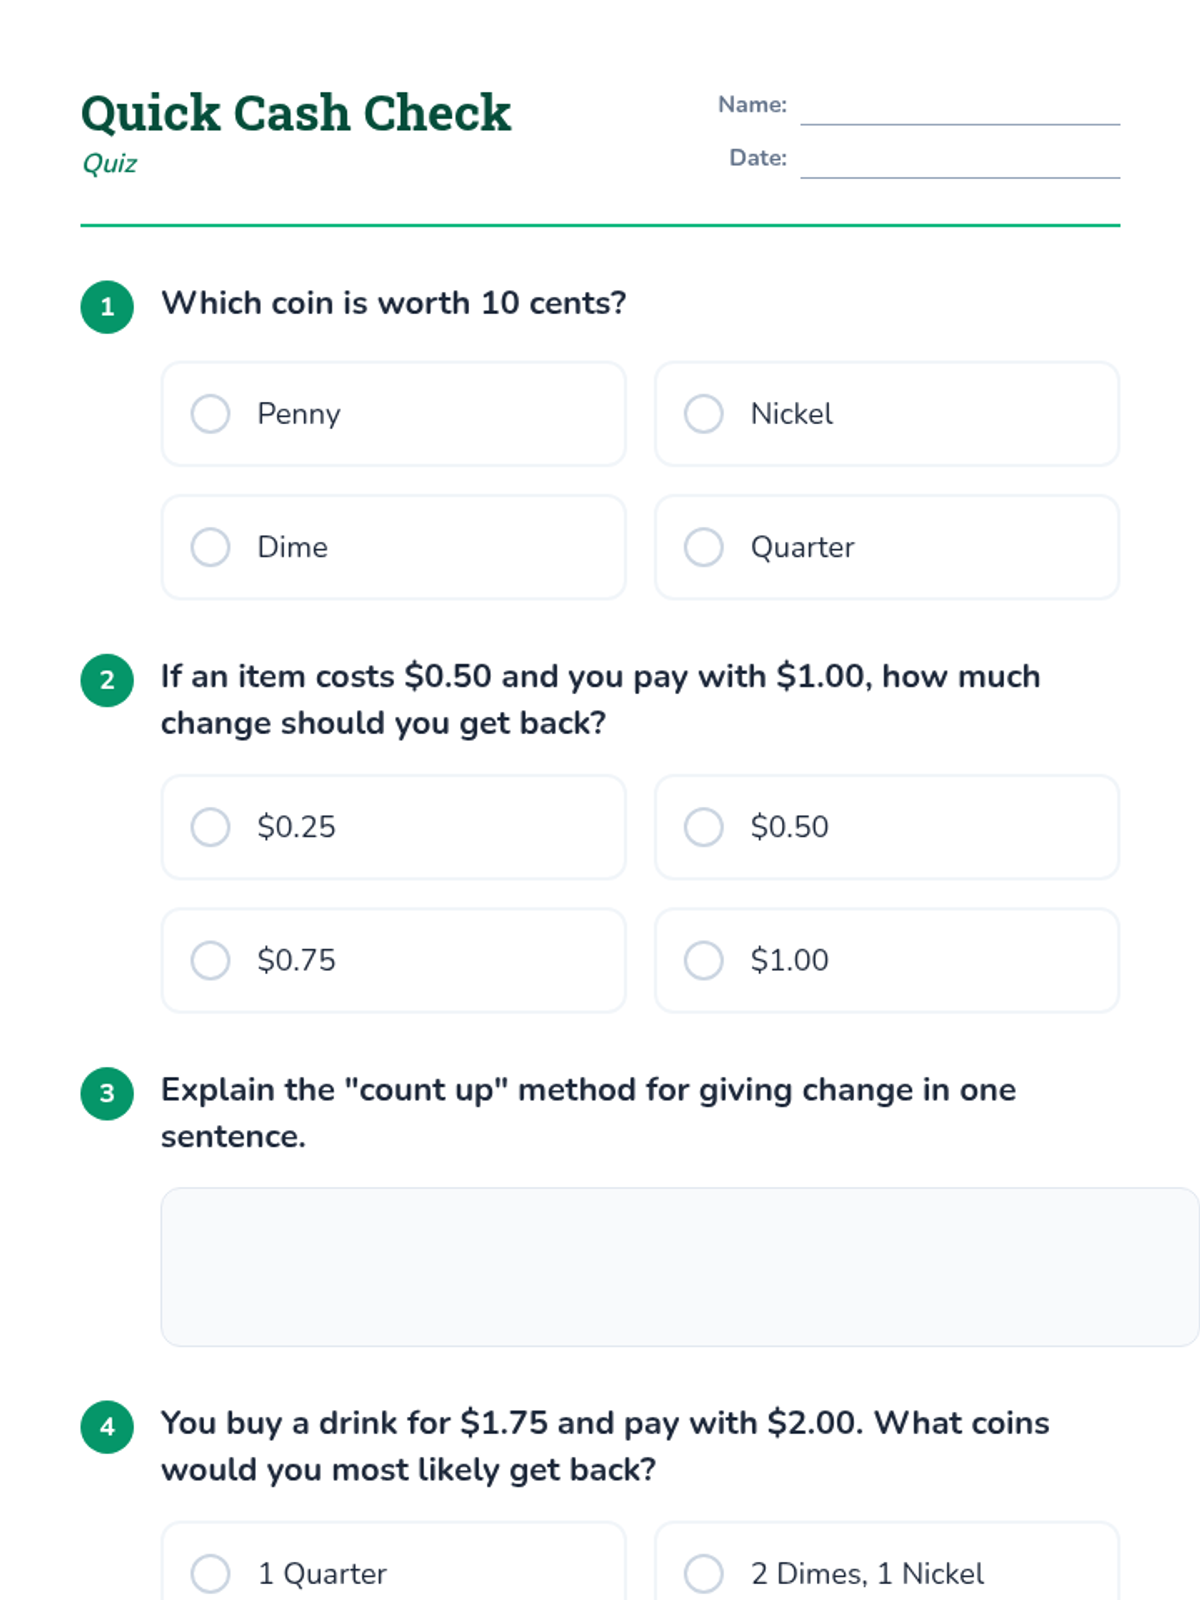
Task: Click the question 2 number badge
Action: click(107, 680)
